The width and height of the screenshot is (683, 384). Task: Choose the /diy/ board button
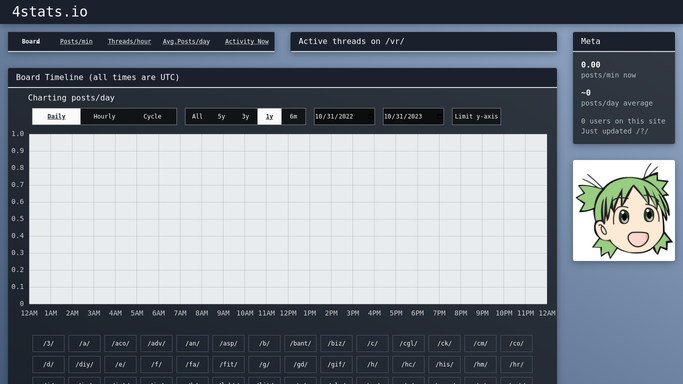click(x=85, y=364)
